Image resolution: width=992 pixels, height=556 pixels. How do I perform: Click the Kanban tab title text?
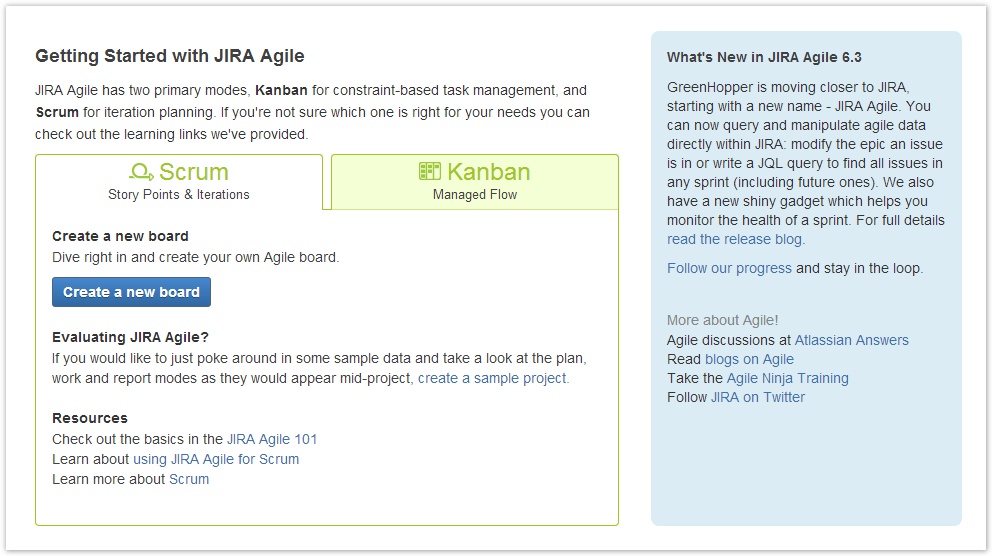pos(488,171)
